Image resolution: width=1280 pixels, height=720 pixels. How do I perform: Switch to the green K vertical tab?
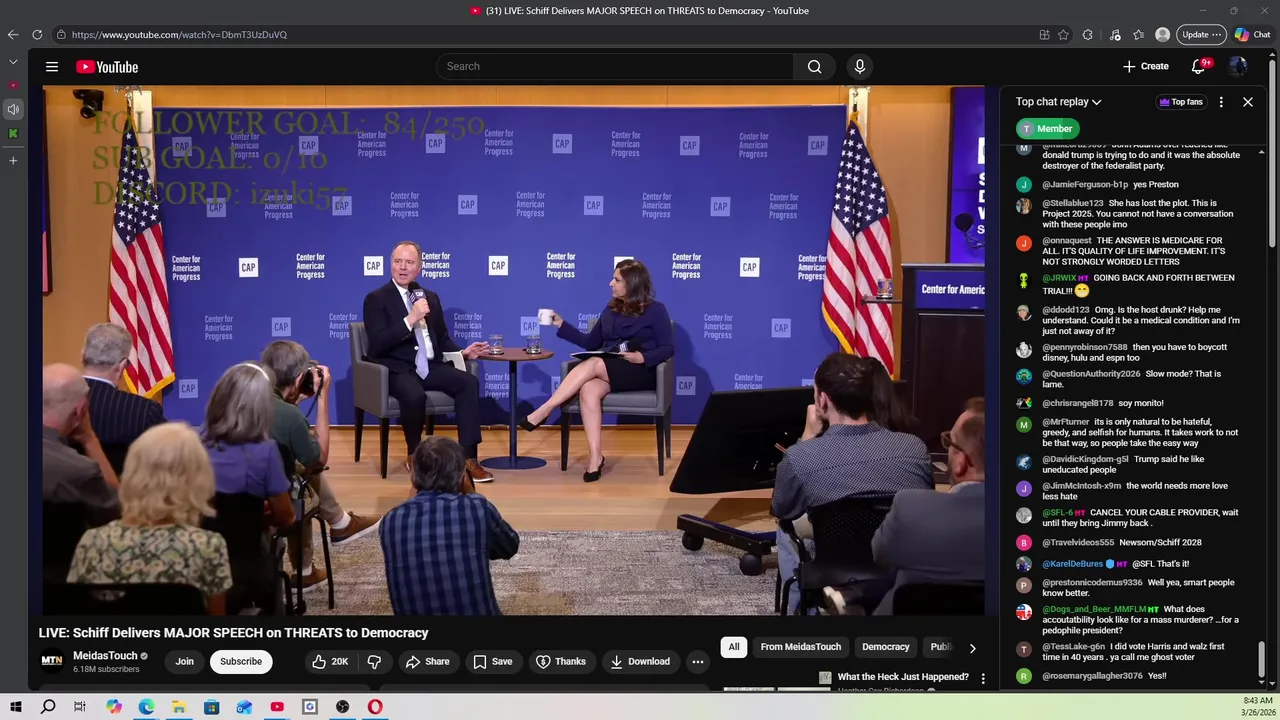[13, 133]
